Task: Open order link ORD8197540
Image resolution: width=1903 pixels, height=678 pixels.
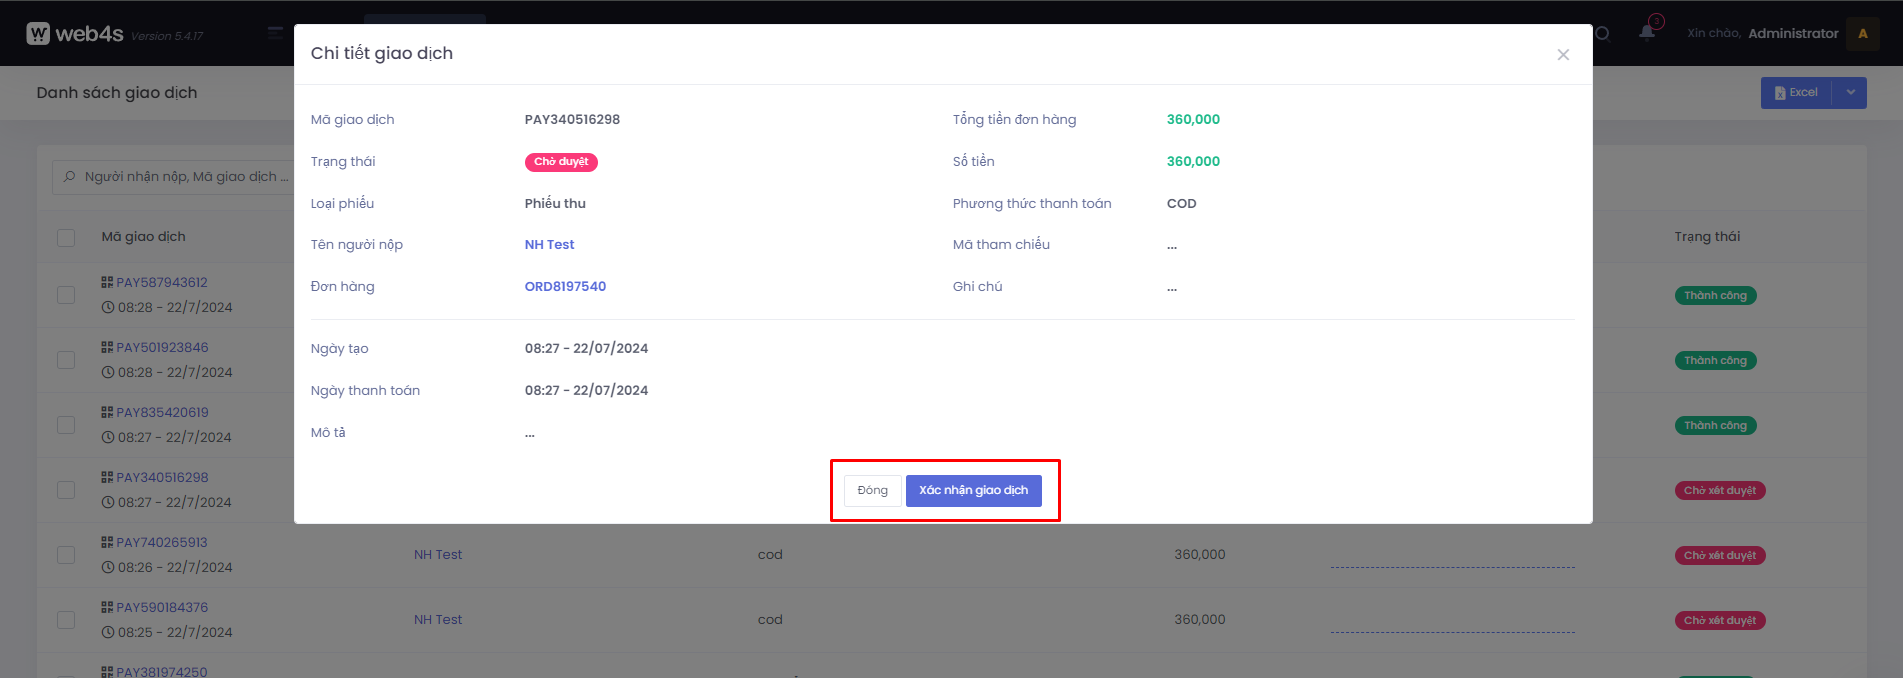Action: pos(565,287)
